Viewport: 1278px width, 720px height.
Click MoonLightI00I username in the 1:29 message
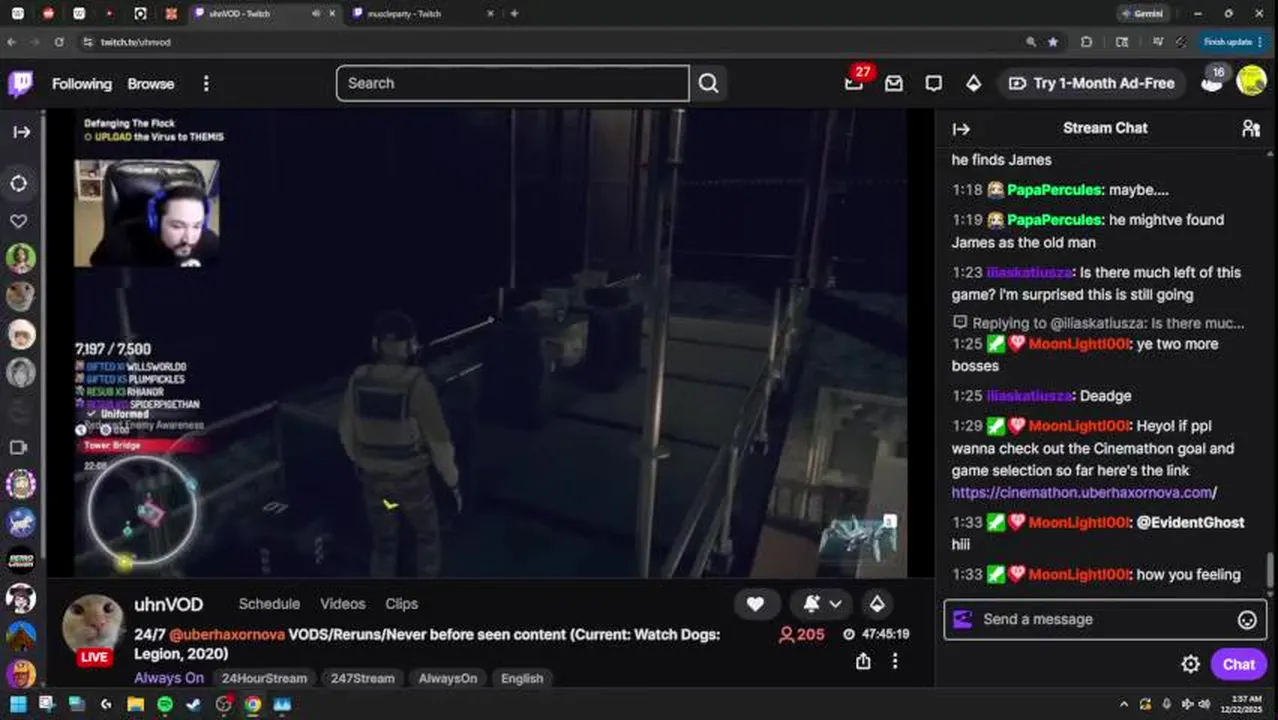(1079, 426)
